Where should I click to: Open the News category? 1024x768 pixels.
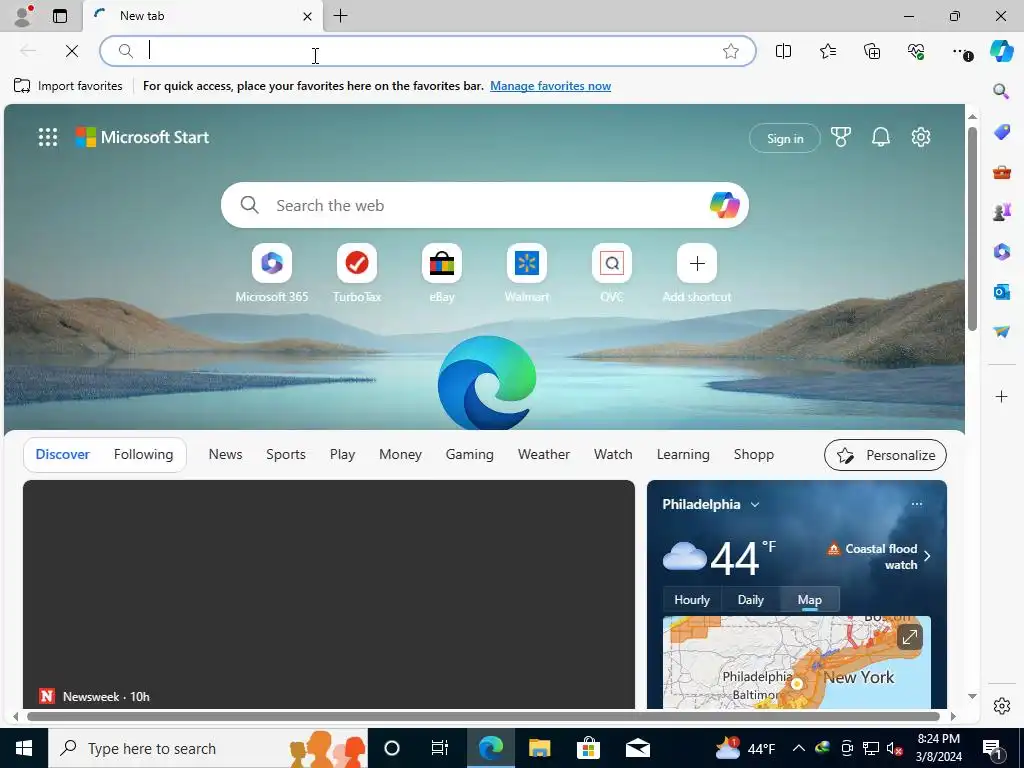coord(225,455)
